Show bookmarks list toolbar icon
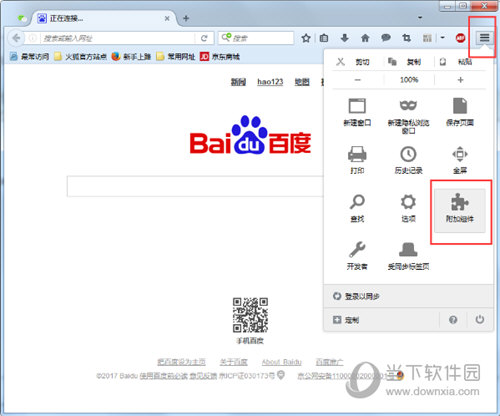This screenshot has width=500, height=416. (324, 38)
